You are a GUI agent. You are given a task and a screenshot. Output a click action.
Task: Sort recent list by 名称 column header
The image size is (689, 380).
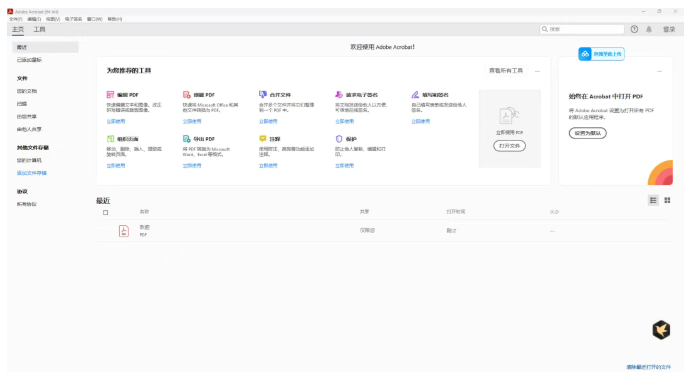coord(144,212)
